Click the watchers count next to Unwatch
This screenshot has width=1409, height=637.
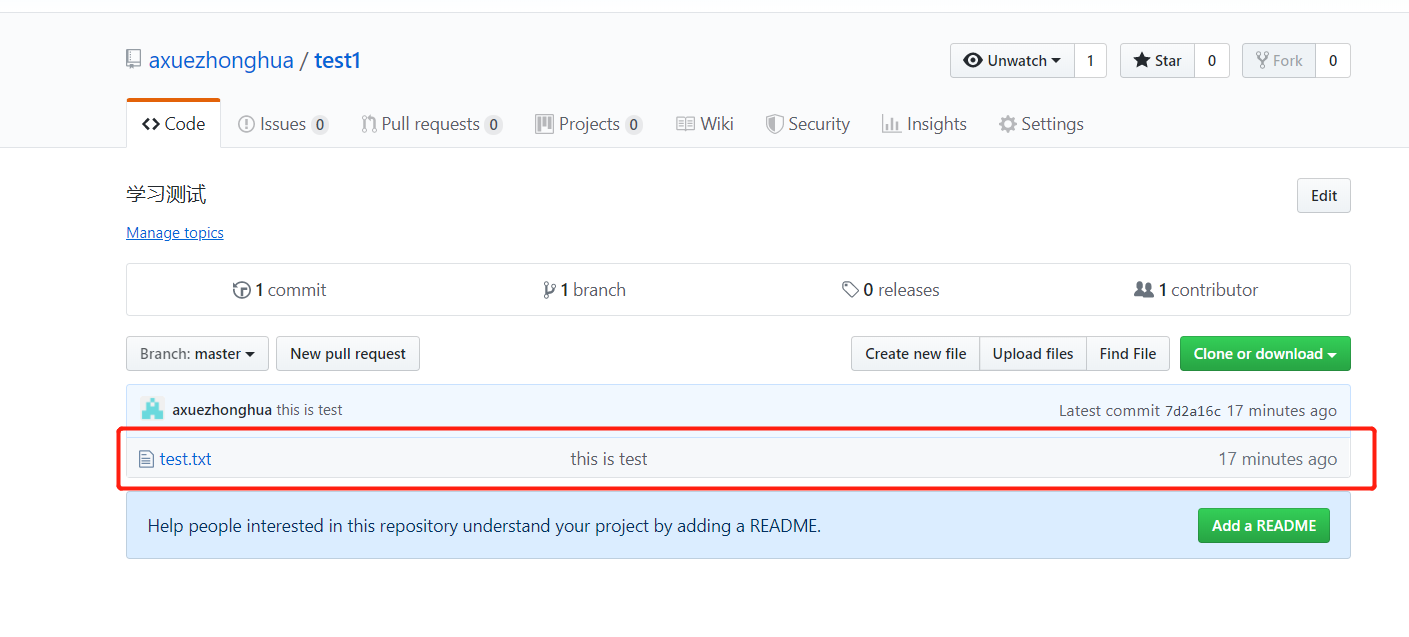point(1090,61)
